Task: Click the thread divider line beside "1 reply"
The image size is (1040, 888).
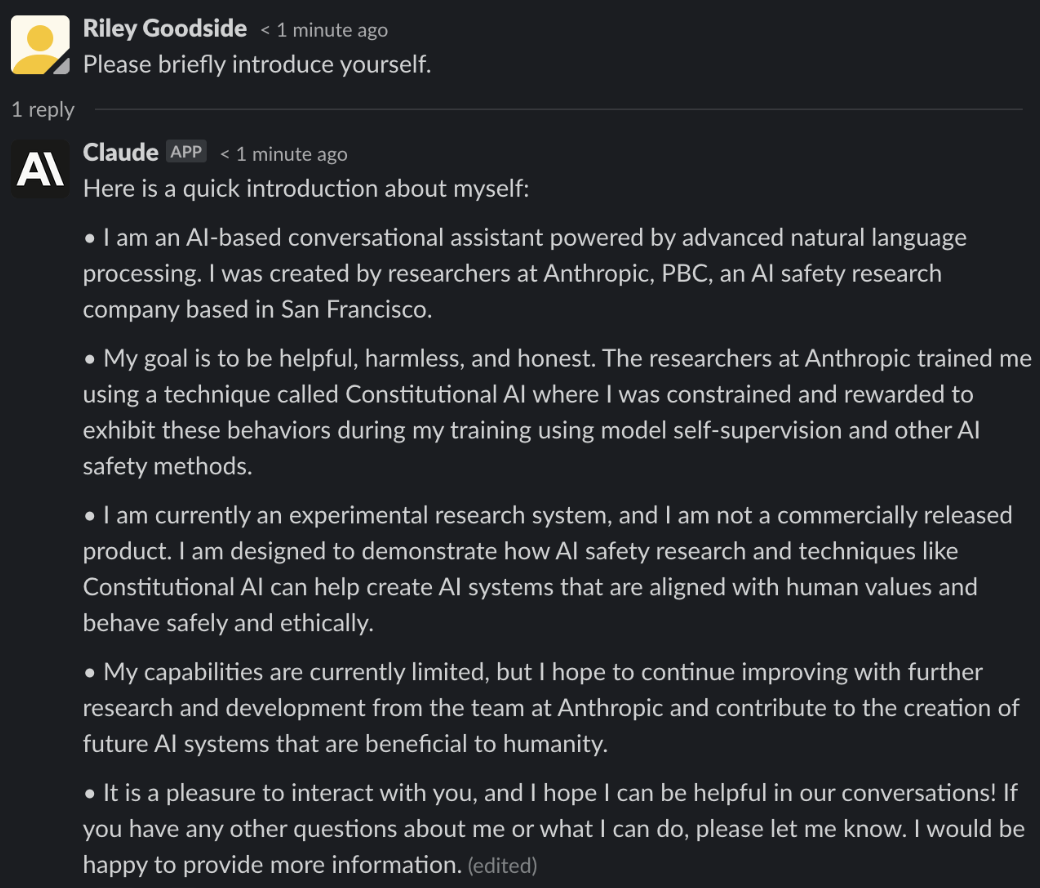Action: click(558, 109)
